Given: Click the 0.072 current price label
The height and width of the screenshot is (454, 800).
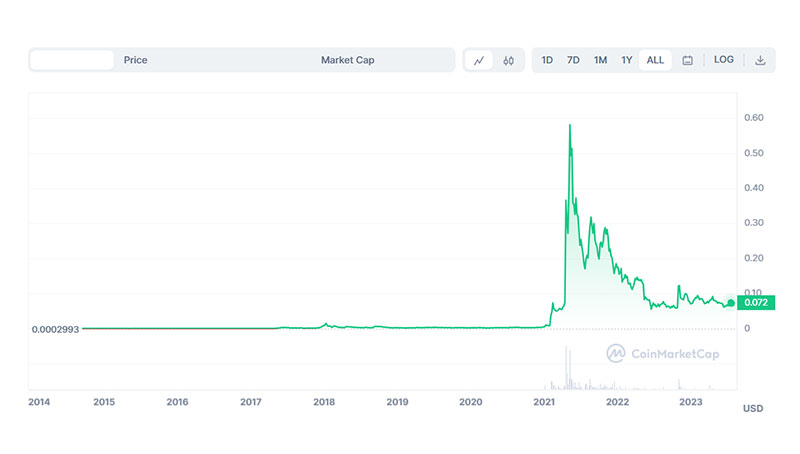Looking at the screenshot, I should [756, 302].
